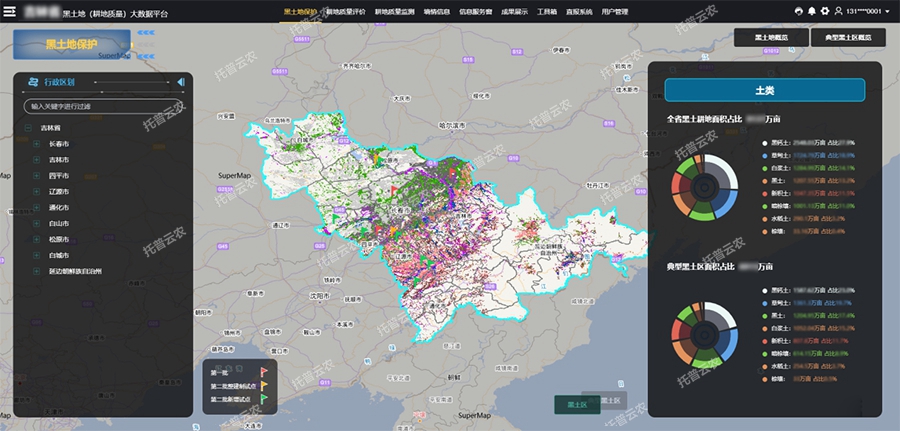The height and width of the screenshot is (431, 900).
Task: Open the 工具箱 menu item
Action: pyautogui.click(x=547, y=11)
